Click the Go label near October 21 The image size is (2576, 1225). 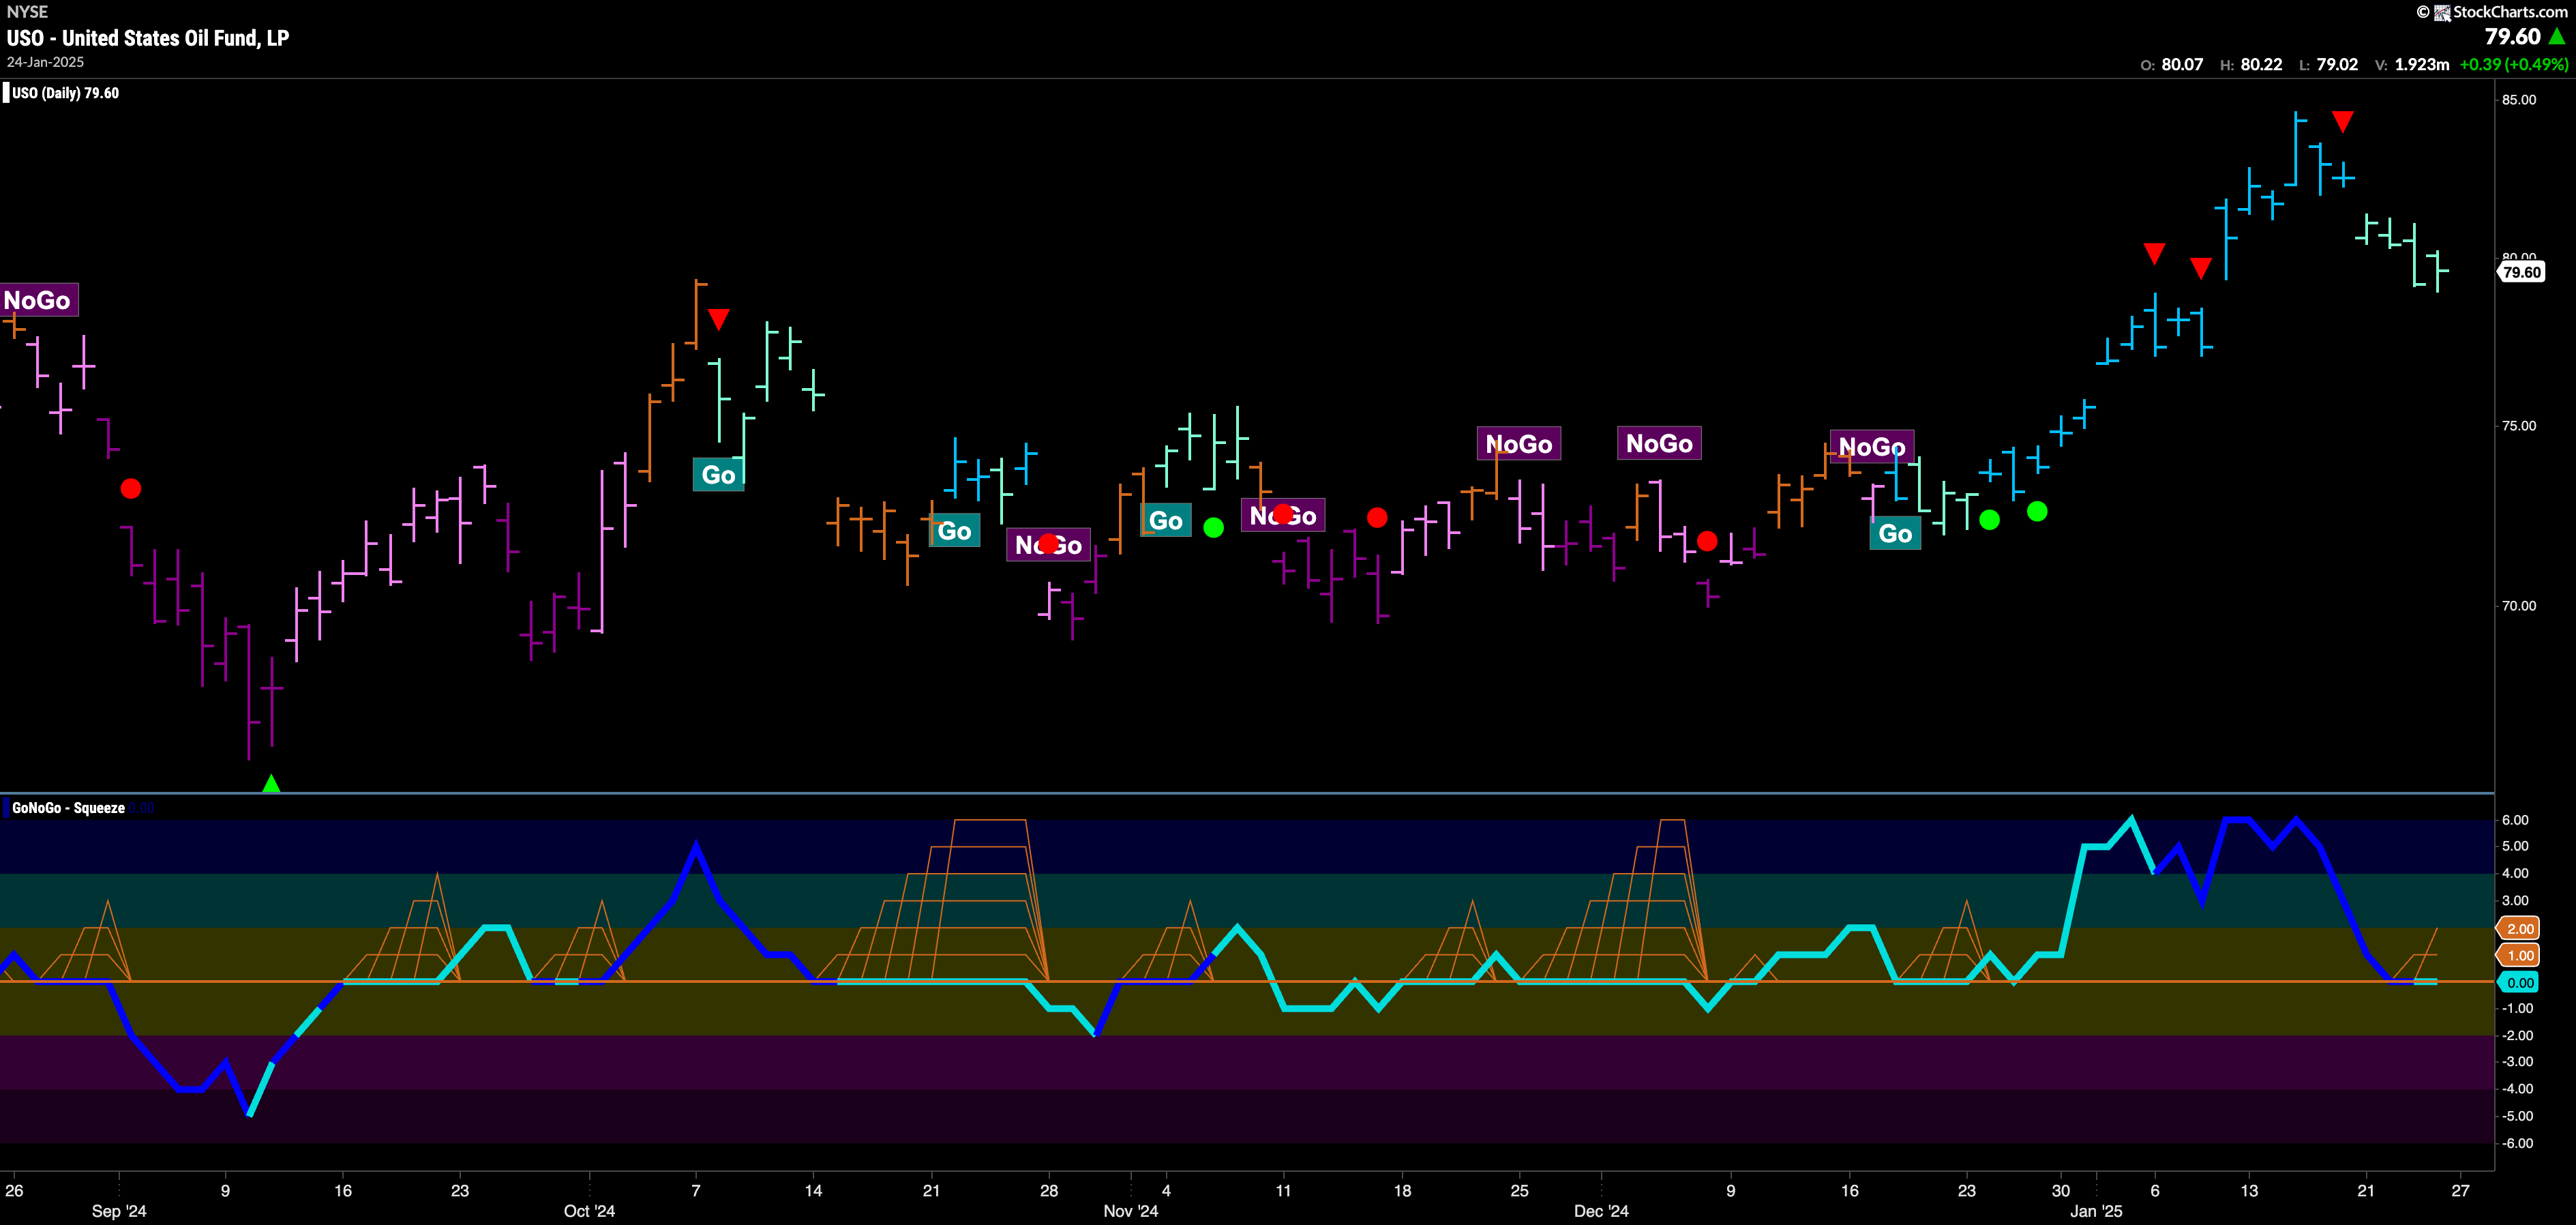954,531
